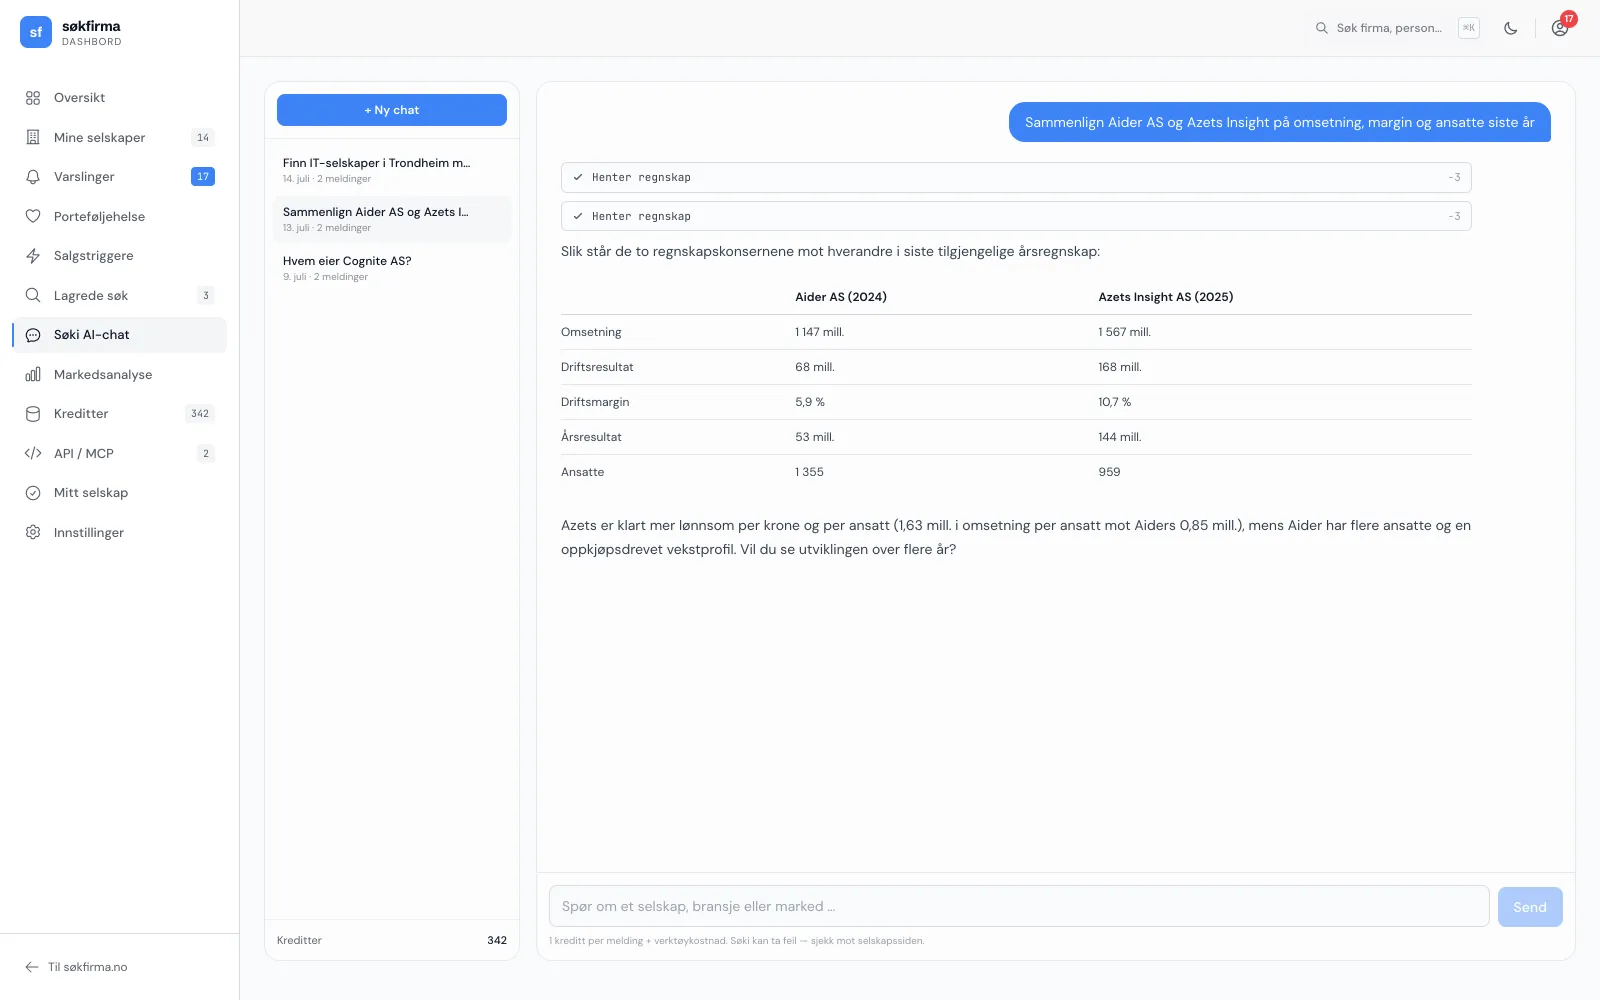Image resolution: width=1600 pixels, height=1000 pixels.
Task: Go to API / MCP page
Action: (120, 453)
